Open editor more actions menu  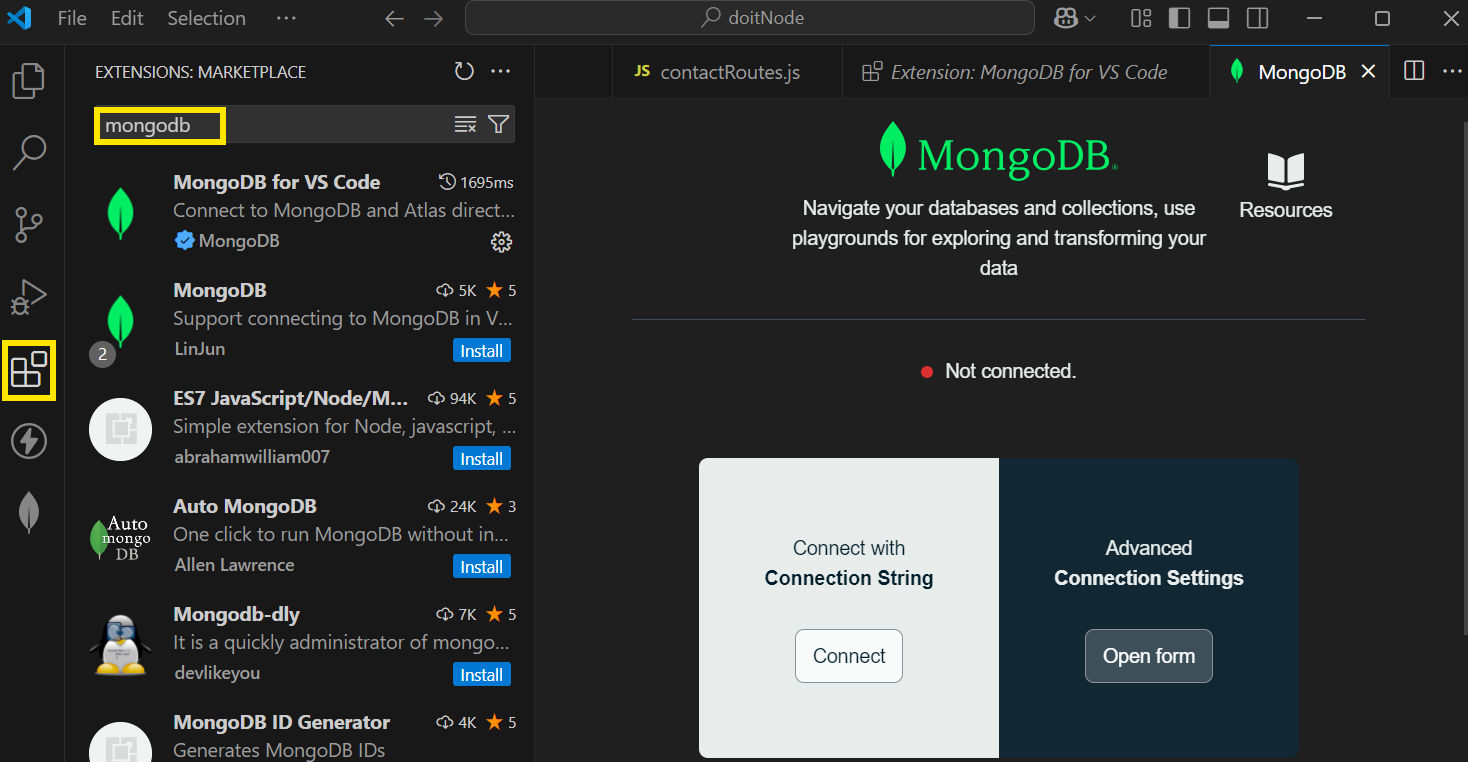click(1451, 71)
